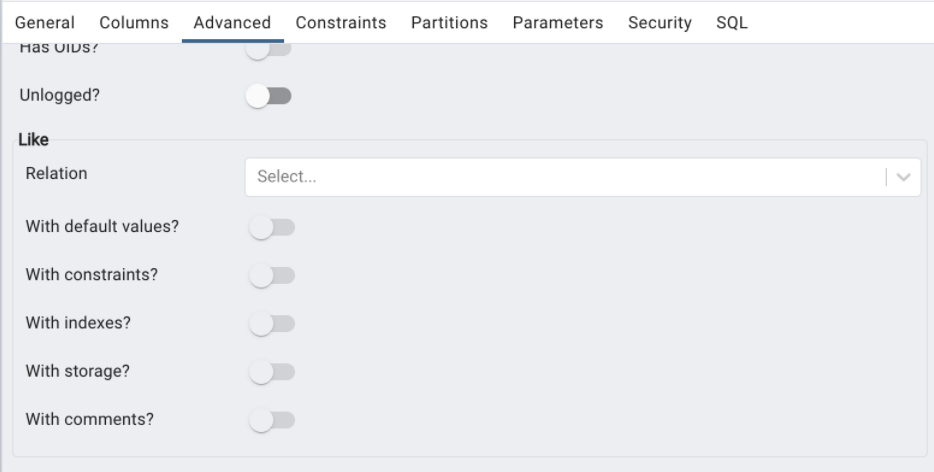Select the Advanced tab
Screen dimensions: 934x472
(x=232, y=22)
